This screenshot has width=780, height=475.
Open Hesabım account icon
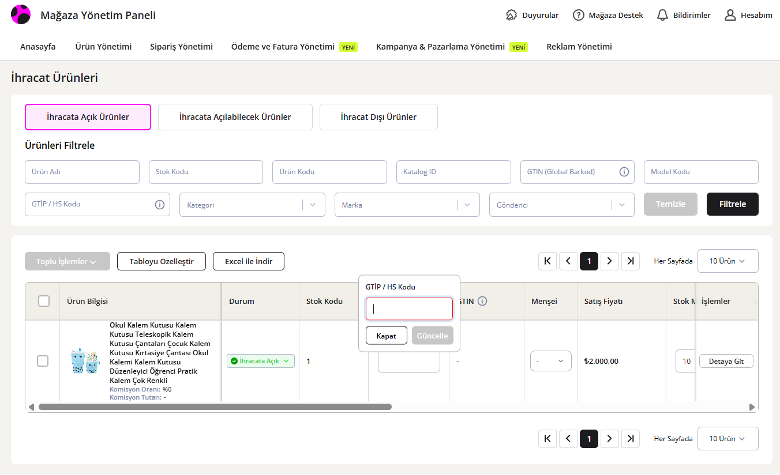(730, 15)
